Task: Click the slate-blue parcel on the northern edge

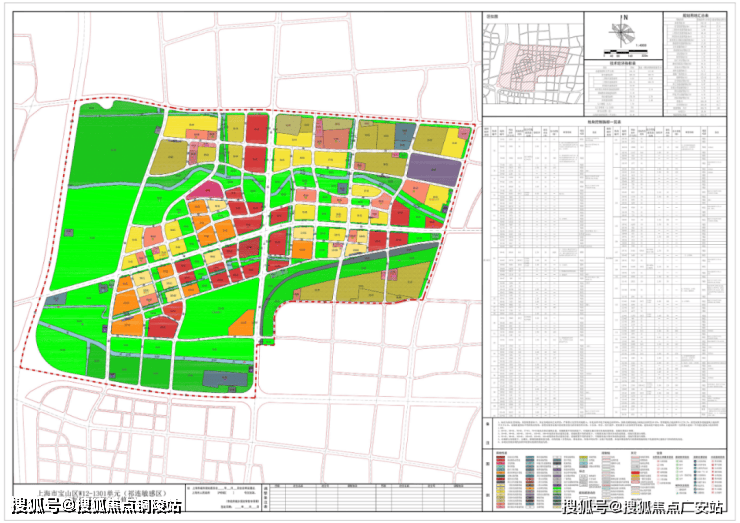Action: 404,133
